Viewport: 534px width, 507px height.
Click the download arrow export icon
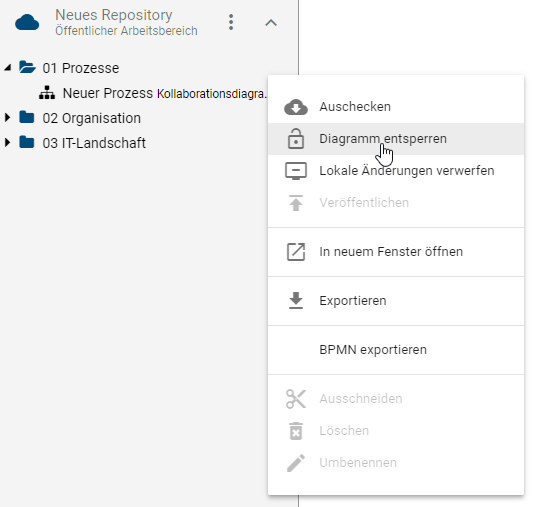[x=296, y=301]
